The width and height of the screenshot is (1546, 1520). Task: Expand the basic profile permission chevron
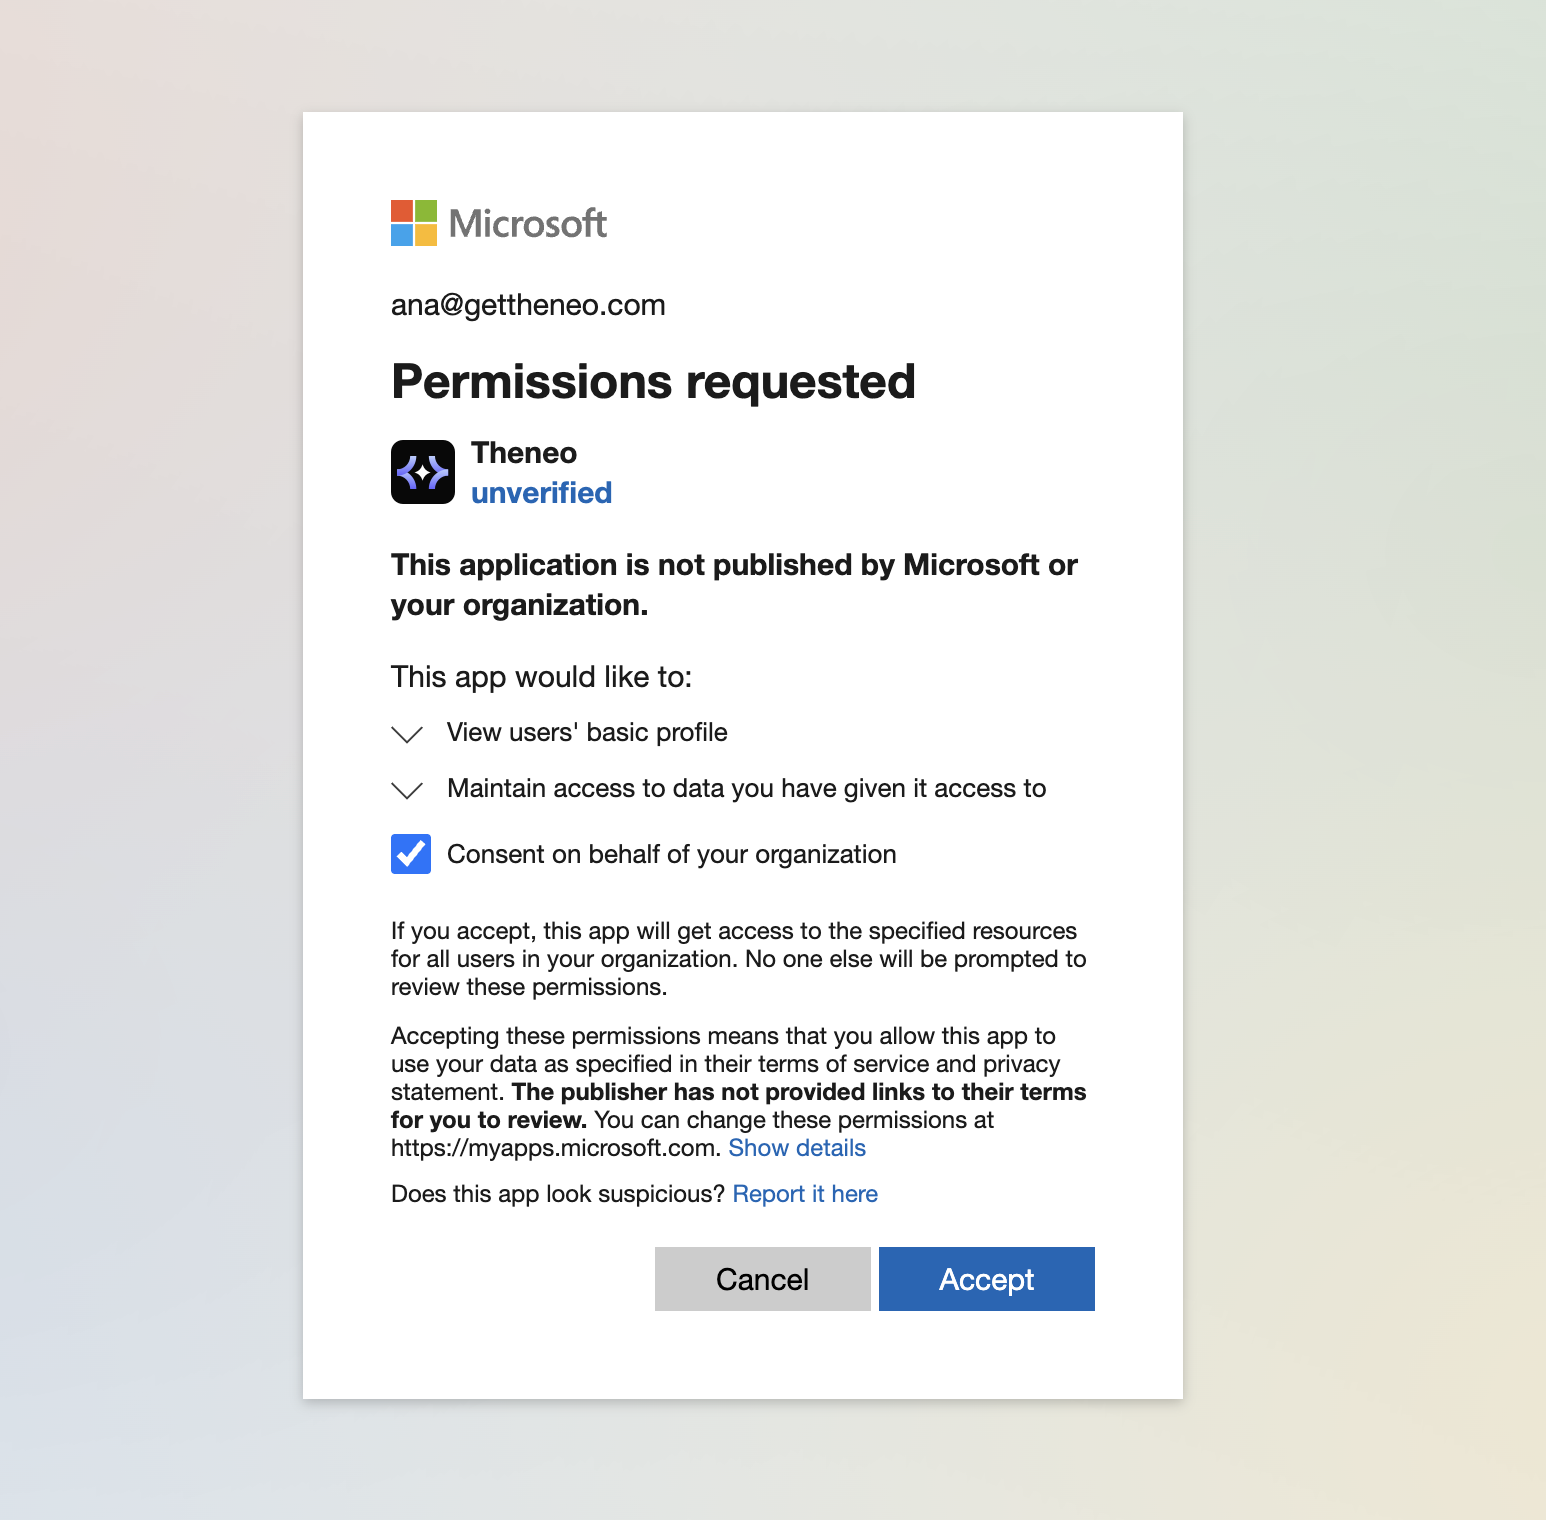click(x=407, y=734)
